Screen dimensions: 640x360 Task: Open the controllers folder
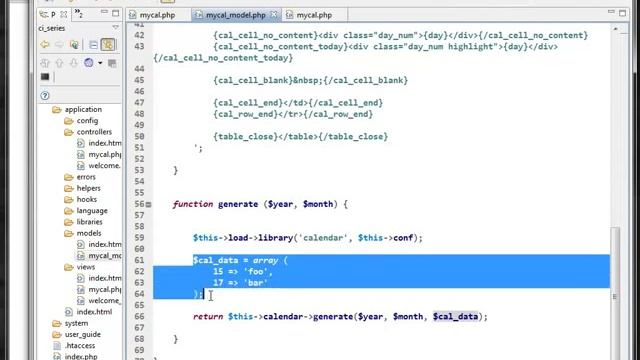click(x=94, y=132)
